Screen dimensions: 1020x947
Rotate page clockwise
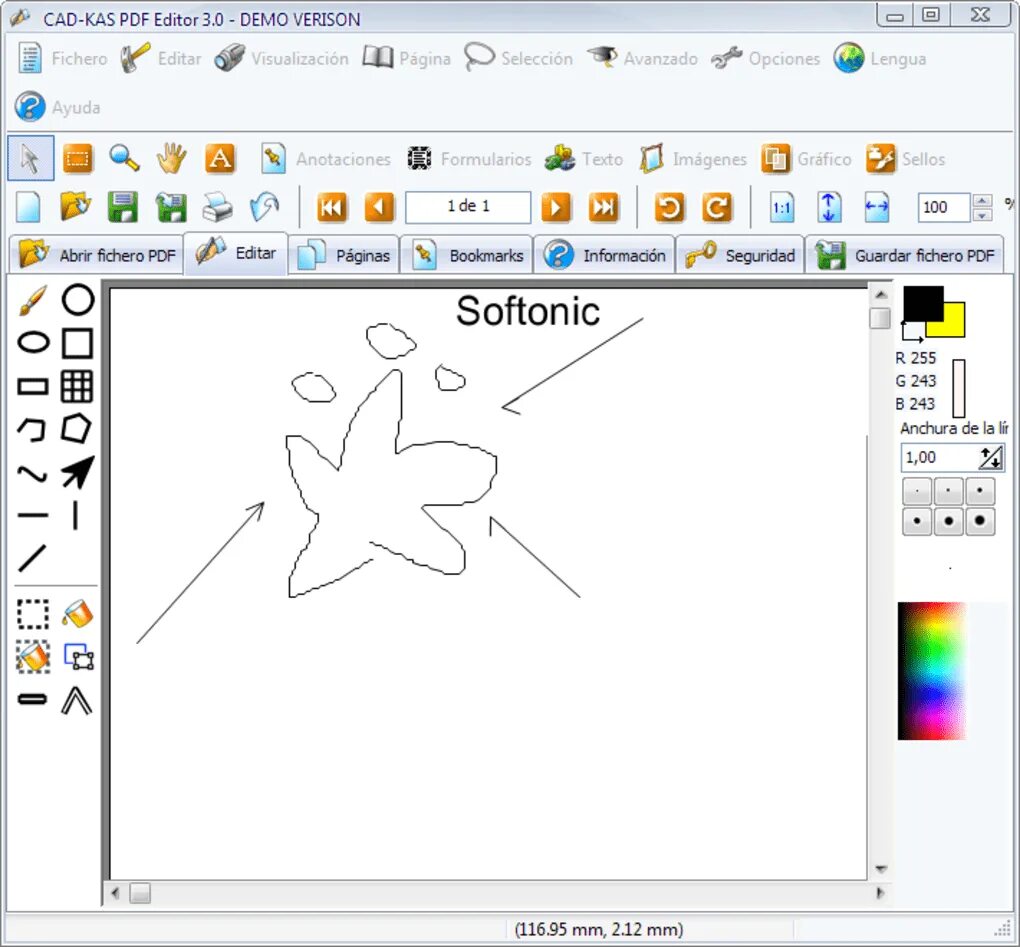pyautogui.click(x=717, y=207)
